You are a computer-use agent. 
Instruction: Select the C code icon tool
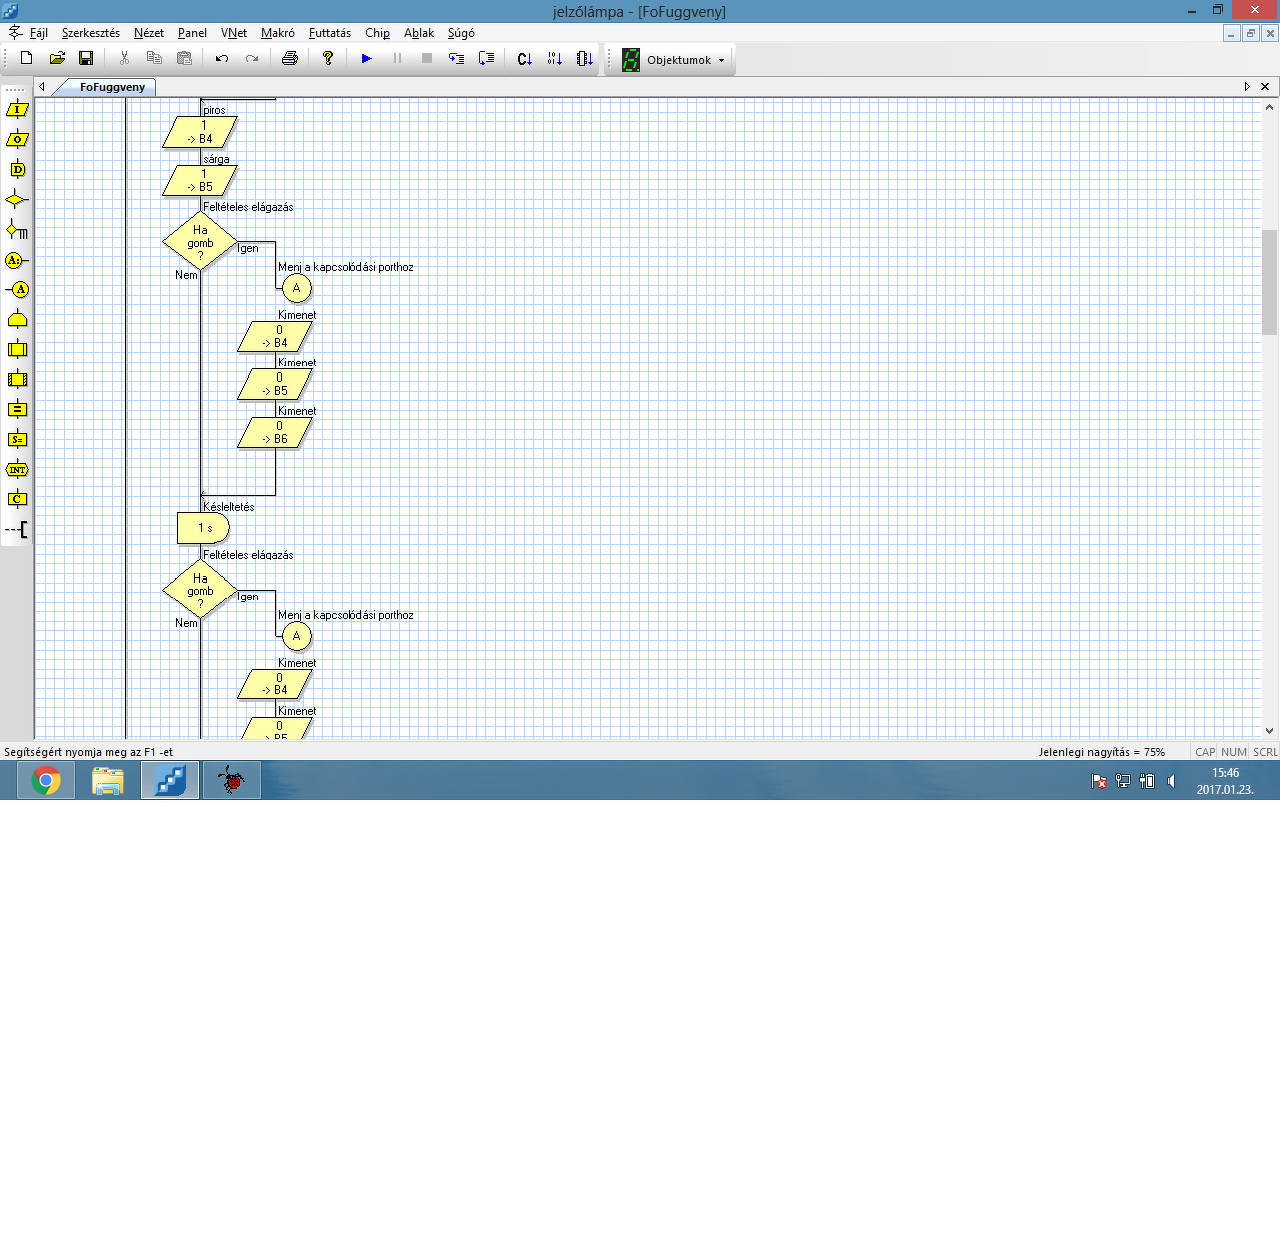pos(17,500)
